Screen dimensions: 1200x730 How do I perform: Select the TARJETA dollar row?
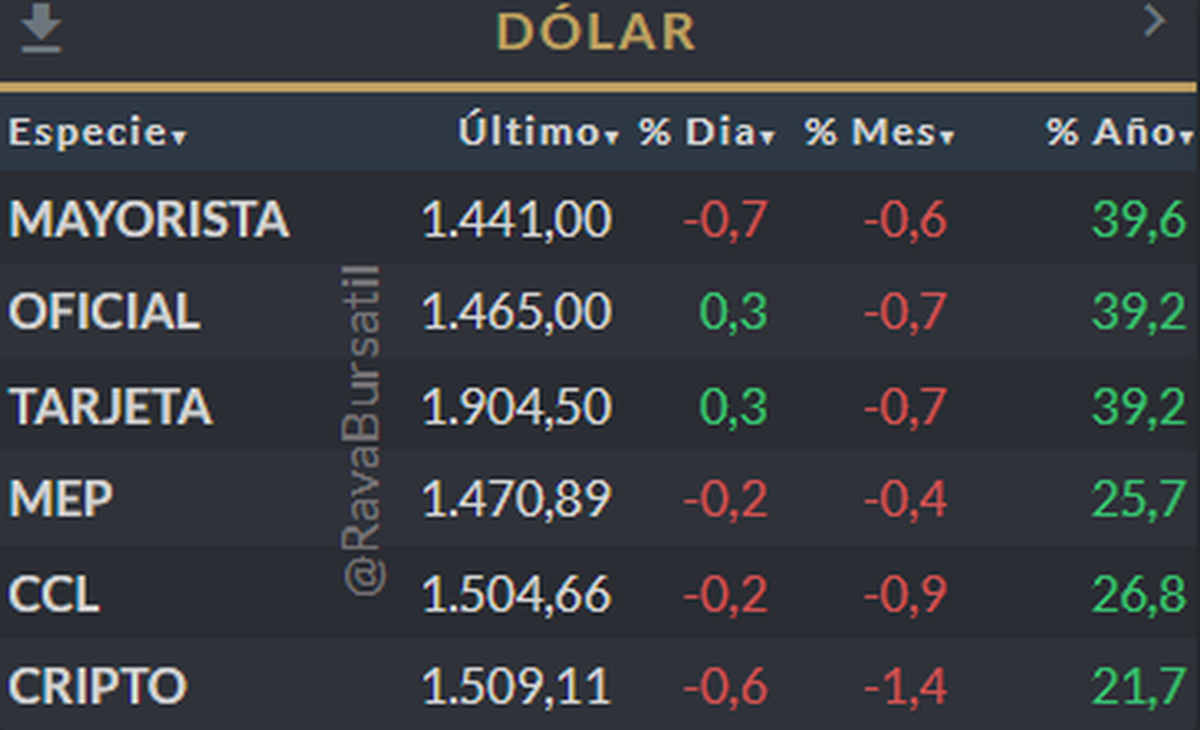110,406
